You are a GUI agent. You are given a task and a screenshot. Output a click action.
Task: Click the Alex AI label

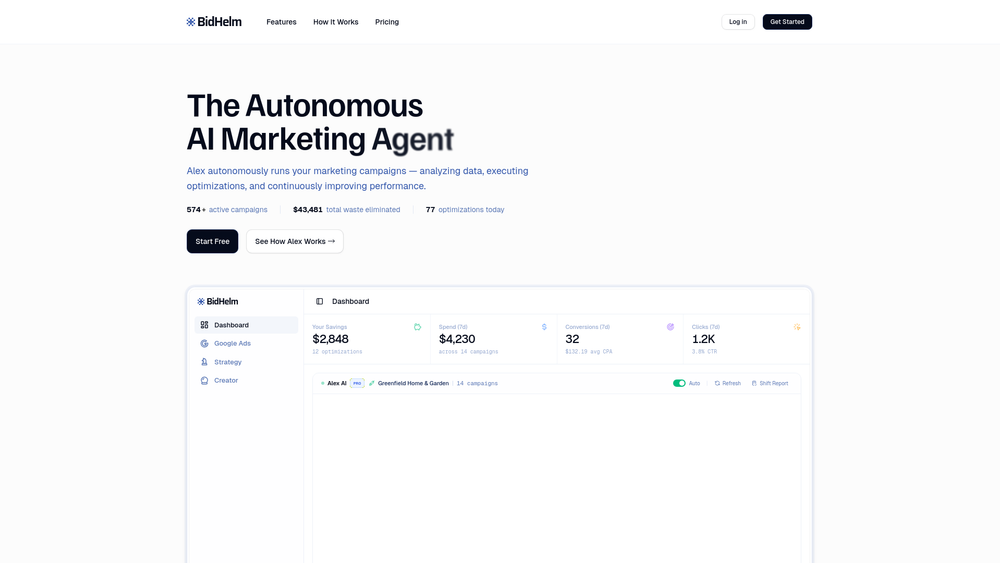coord(337,383)
